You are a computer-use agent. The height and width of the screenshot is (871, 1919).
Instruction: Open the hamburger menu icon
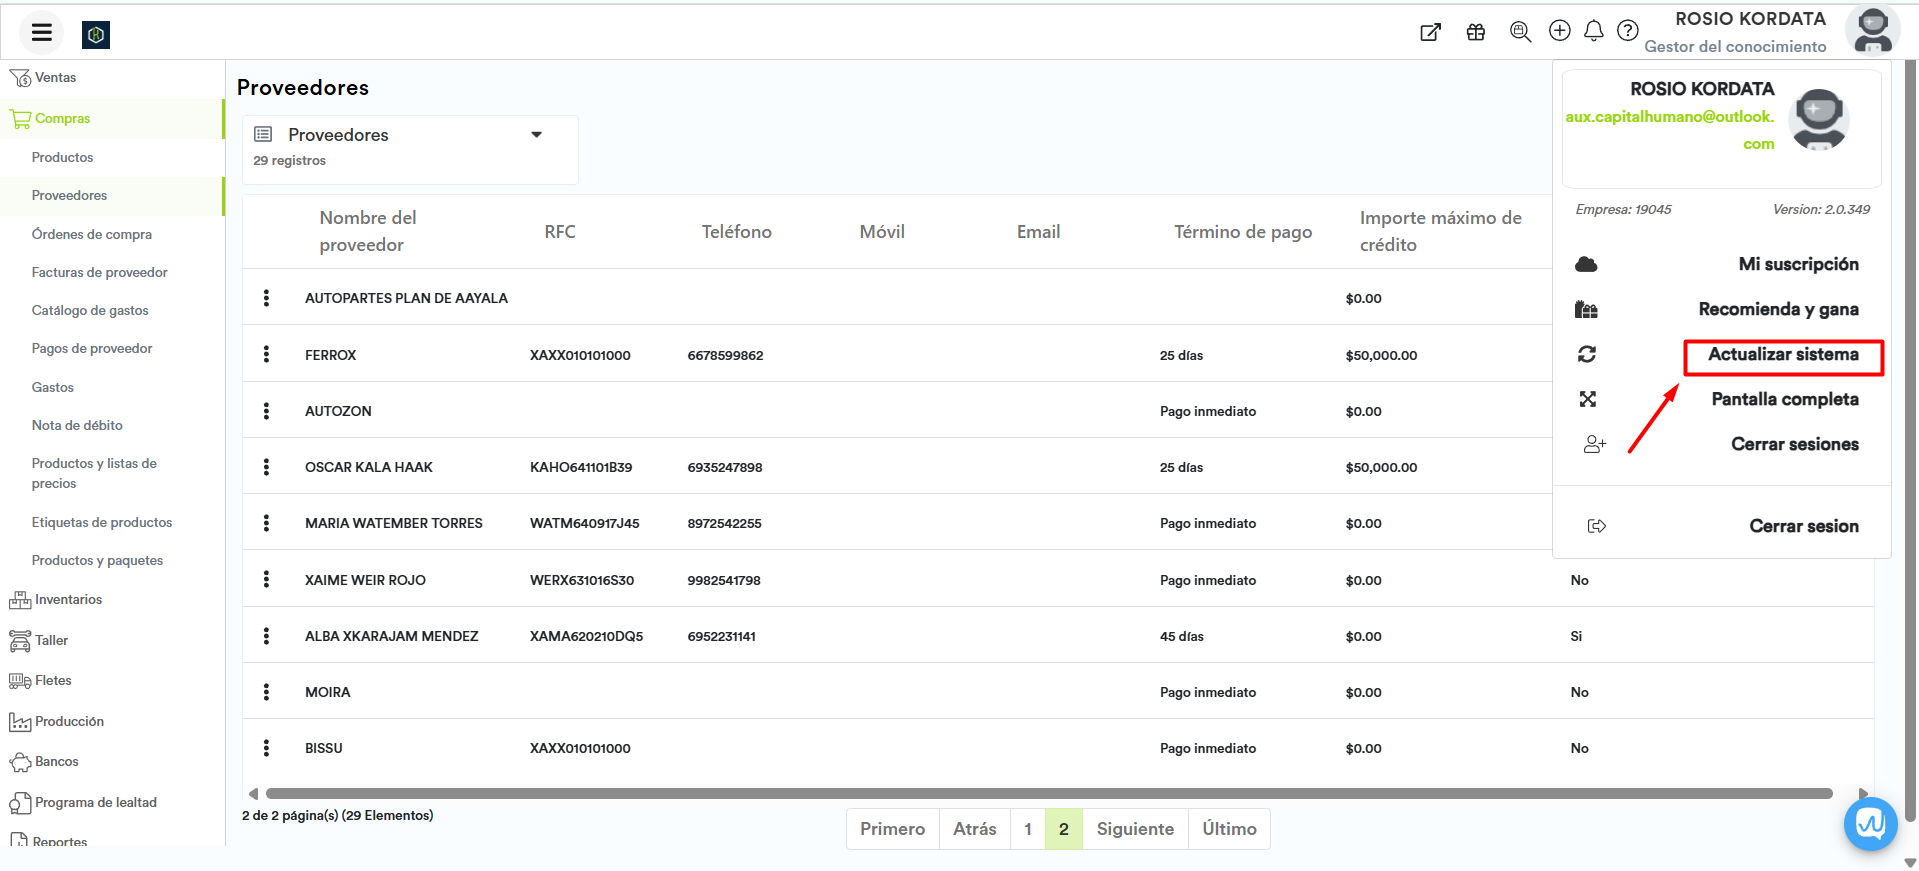(x=41, y=33)
